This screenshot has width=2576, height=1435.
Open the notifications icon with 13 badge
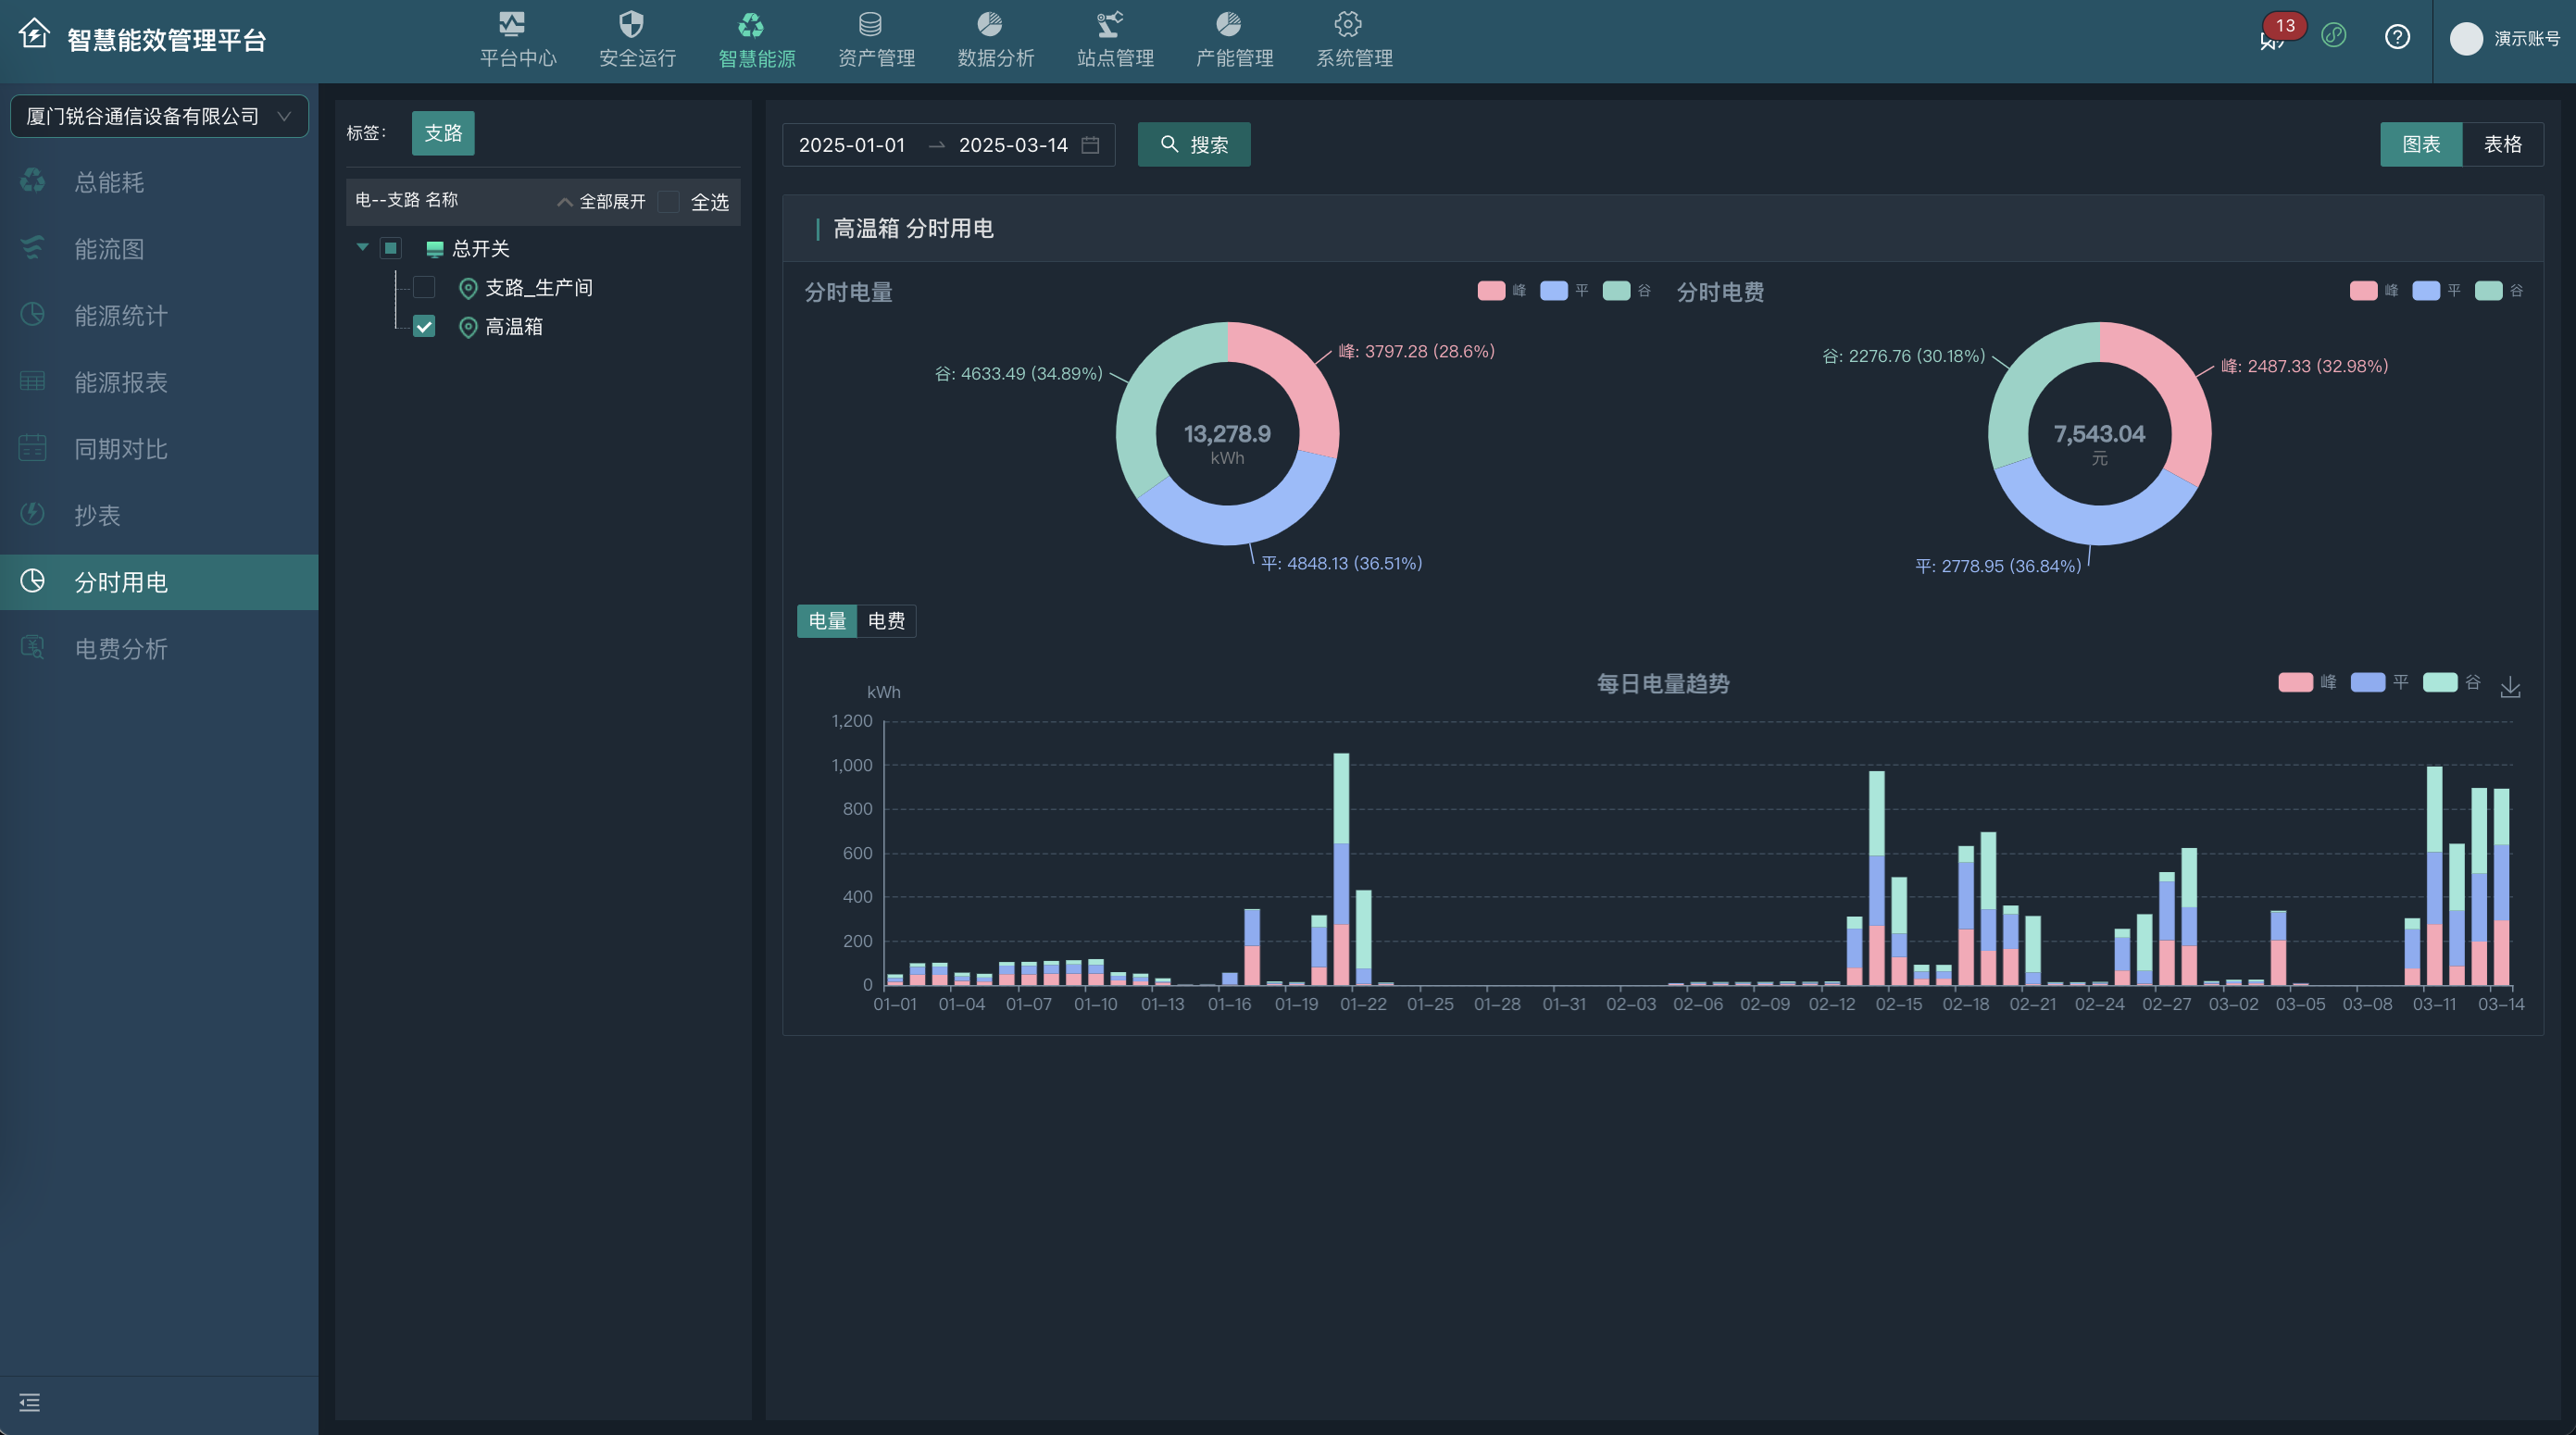pyautogui.click(x=2272, y=38)
